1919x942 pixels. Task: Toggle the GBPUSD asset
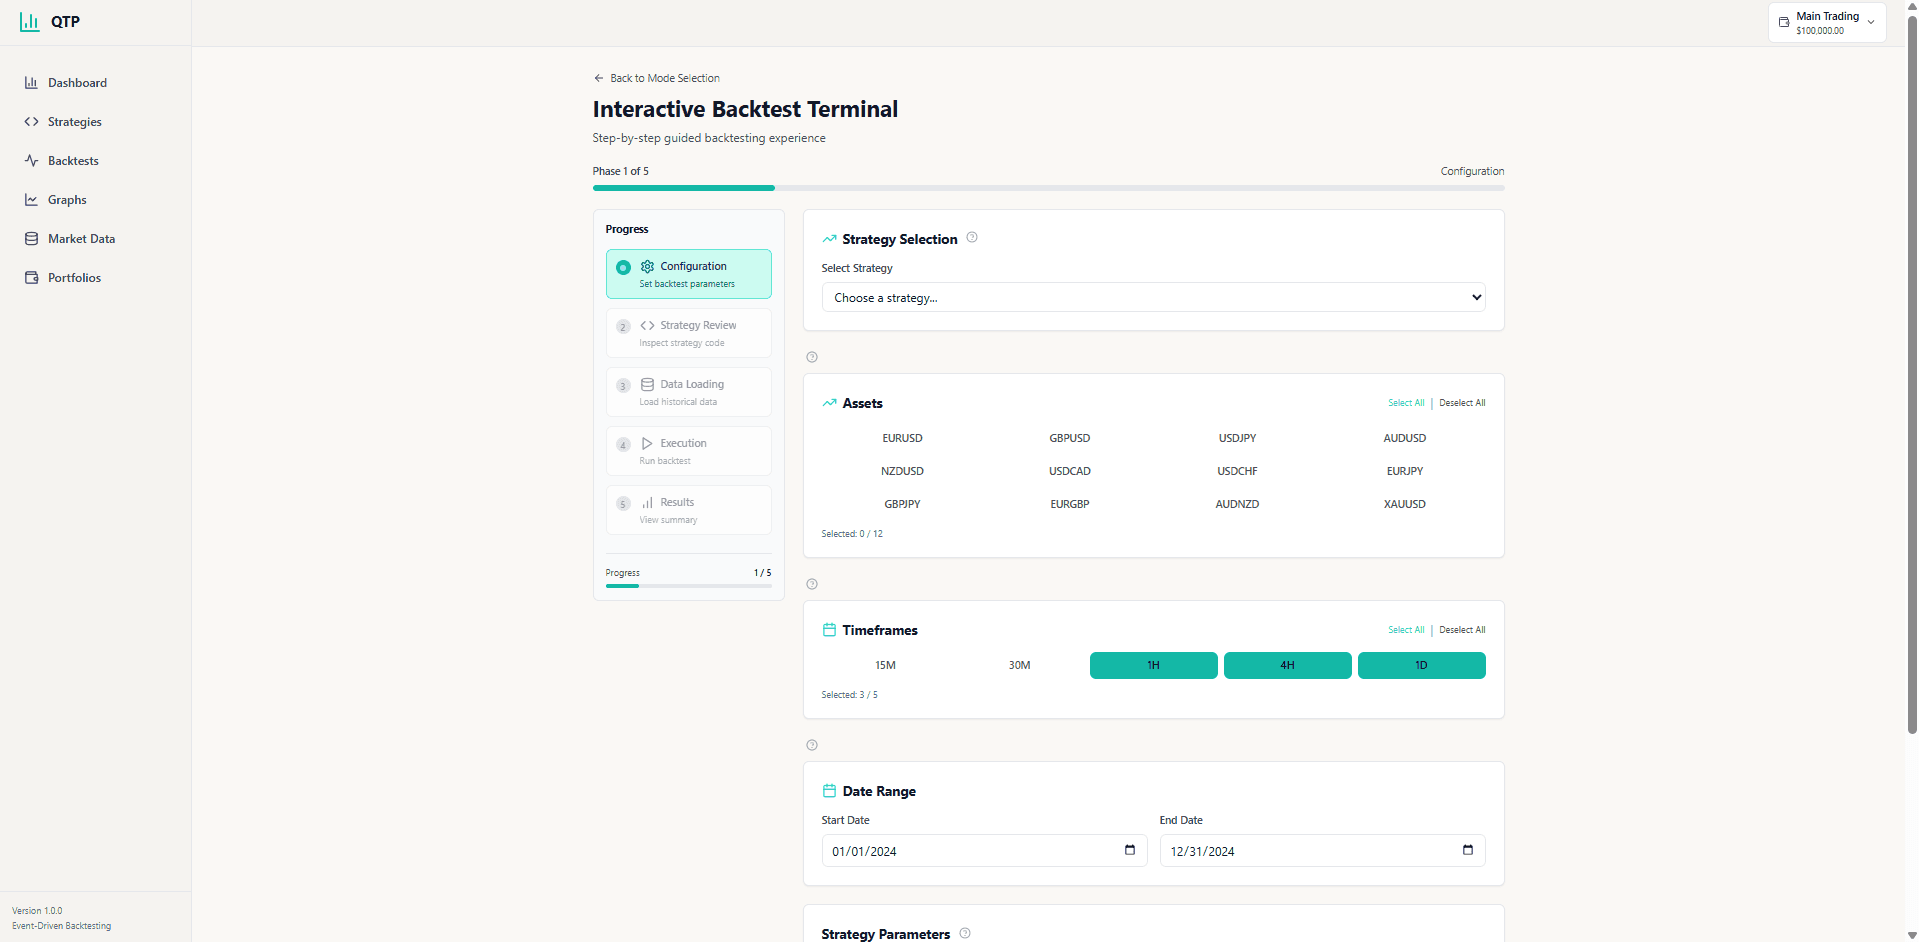[x=1069, y=438]
